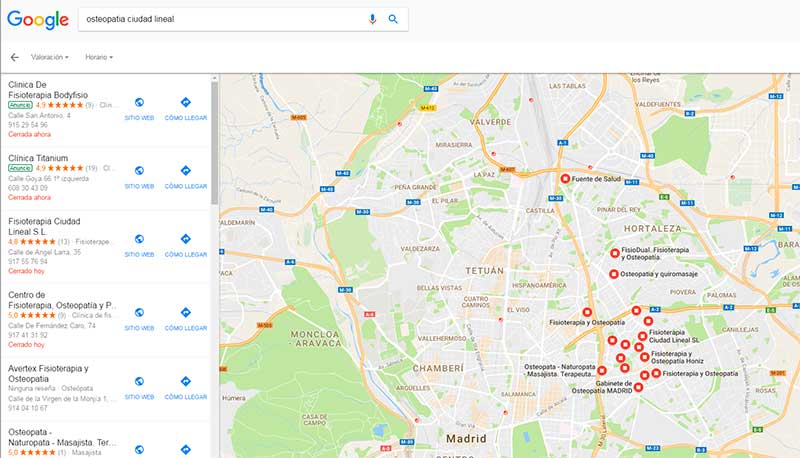Click the 'Ninguna reseña' text for Avertex
This screenshot has height=458, width=800.
[33, 388]
